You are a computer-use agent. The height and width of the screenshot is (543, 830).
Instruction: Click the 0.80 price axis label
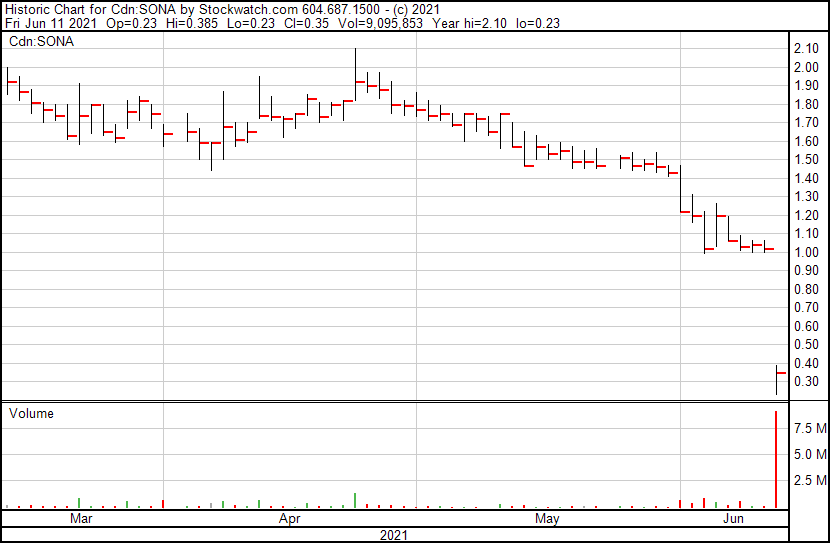[806, 289]
